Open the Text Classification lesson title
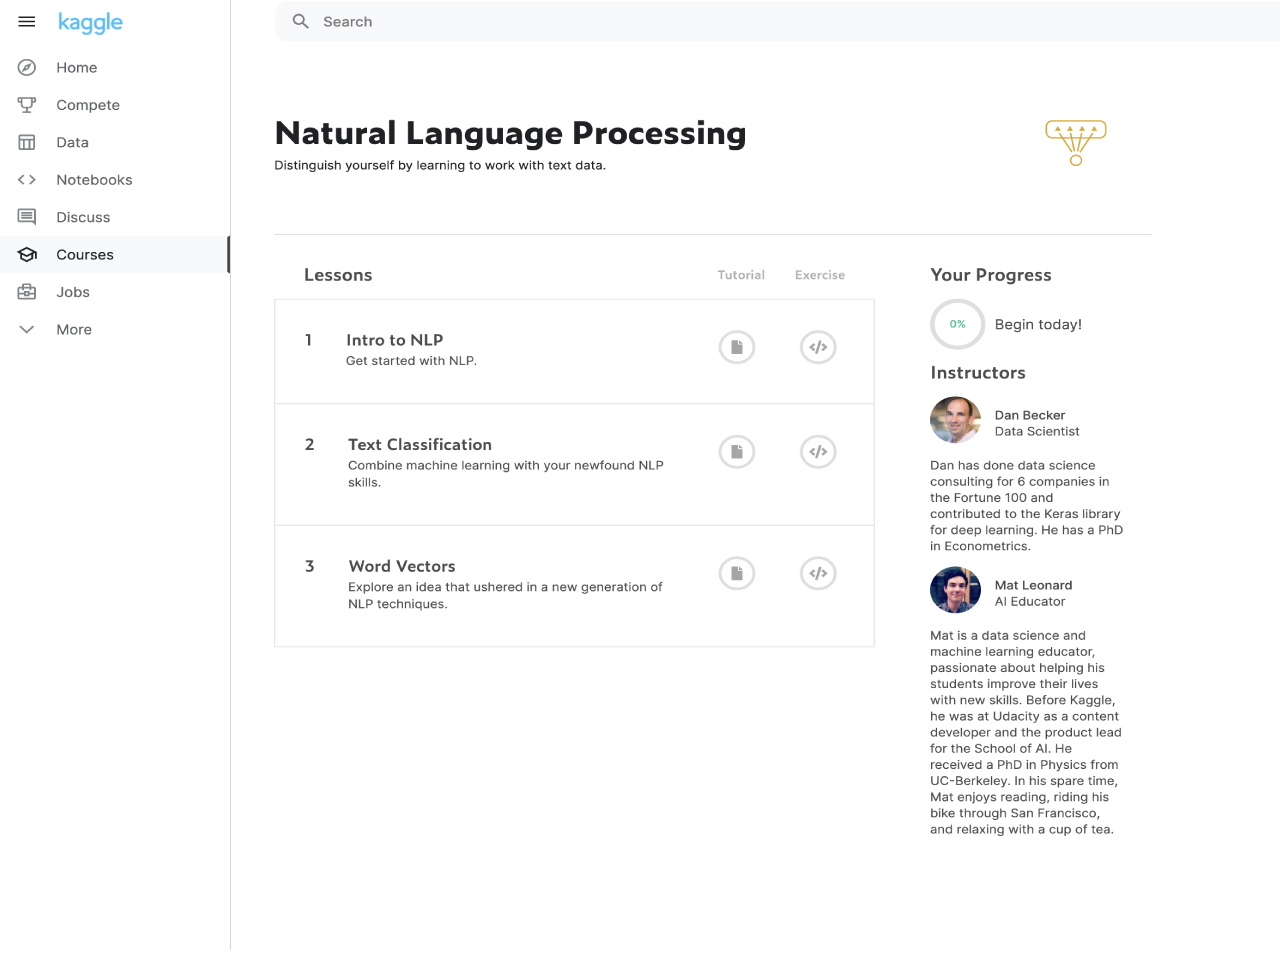Image resolution: width=1280 pixels, height=960 pixels. 420,445
